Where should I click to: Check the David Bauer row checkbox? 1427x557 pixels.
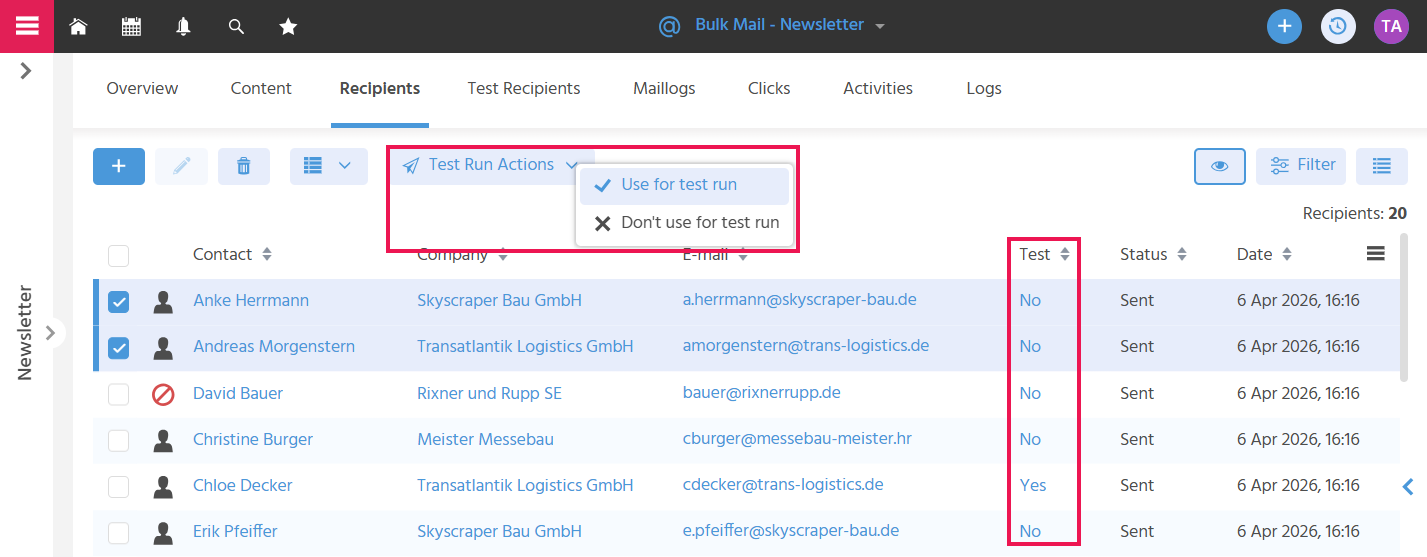tap(118, 394)
